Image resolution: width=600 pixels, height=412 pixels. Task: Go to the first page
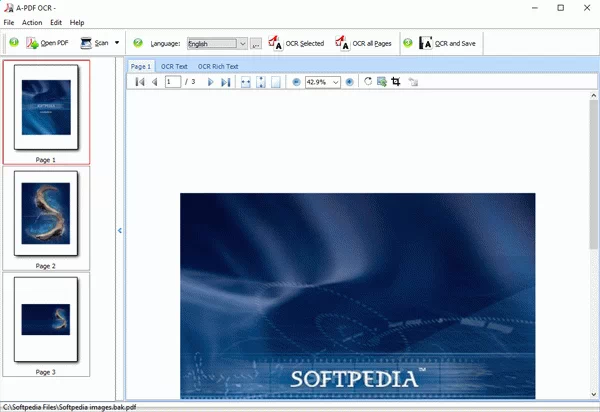(140, 82)
